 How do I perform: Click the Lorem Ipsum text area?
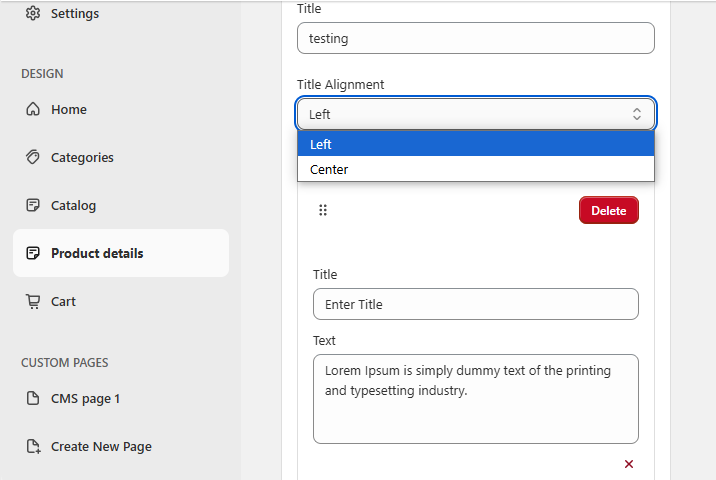click(x=476, y=399)
